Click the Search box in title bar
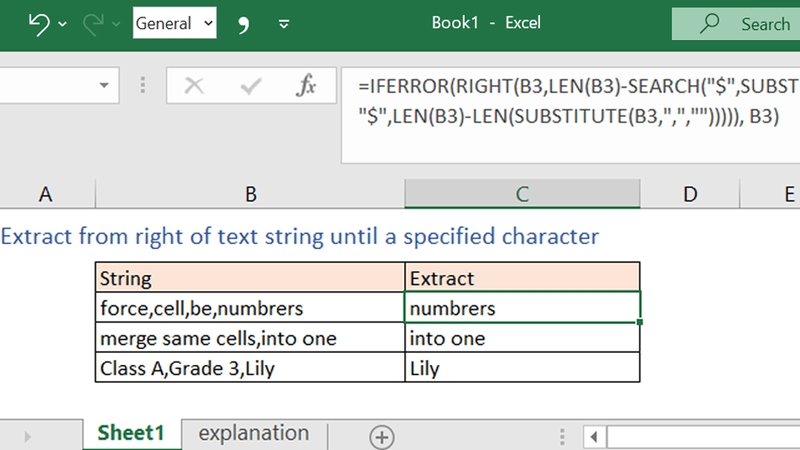The width and height of the screenshot is (800, 450). click(x=736, y=23)
